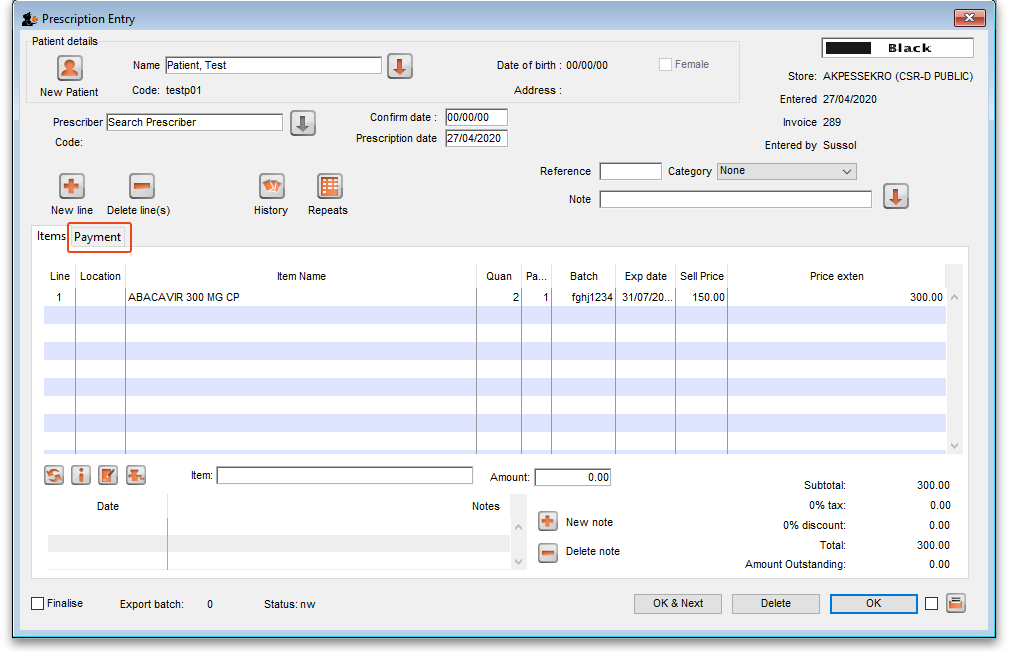
Task: Click the Black color indicator box
Action: [897, 48]
